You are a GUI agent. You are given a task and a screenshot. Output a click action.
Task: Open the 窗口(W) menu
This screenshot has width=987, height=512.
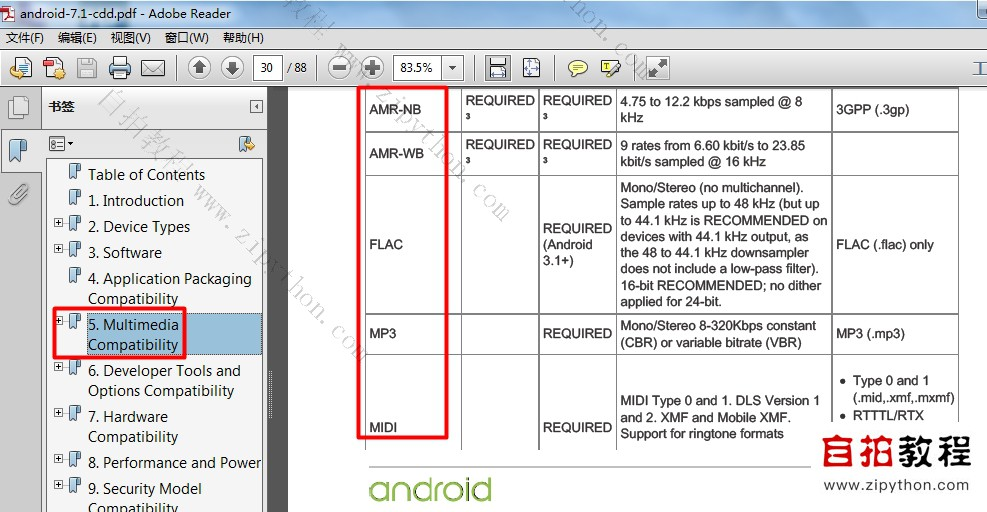click(186, 38)
